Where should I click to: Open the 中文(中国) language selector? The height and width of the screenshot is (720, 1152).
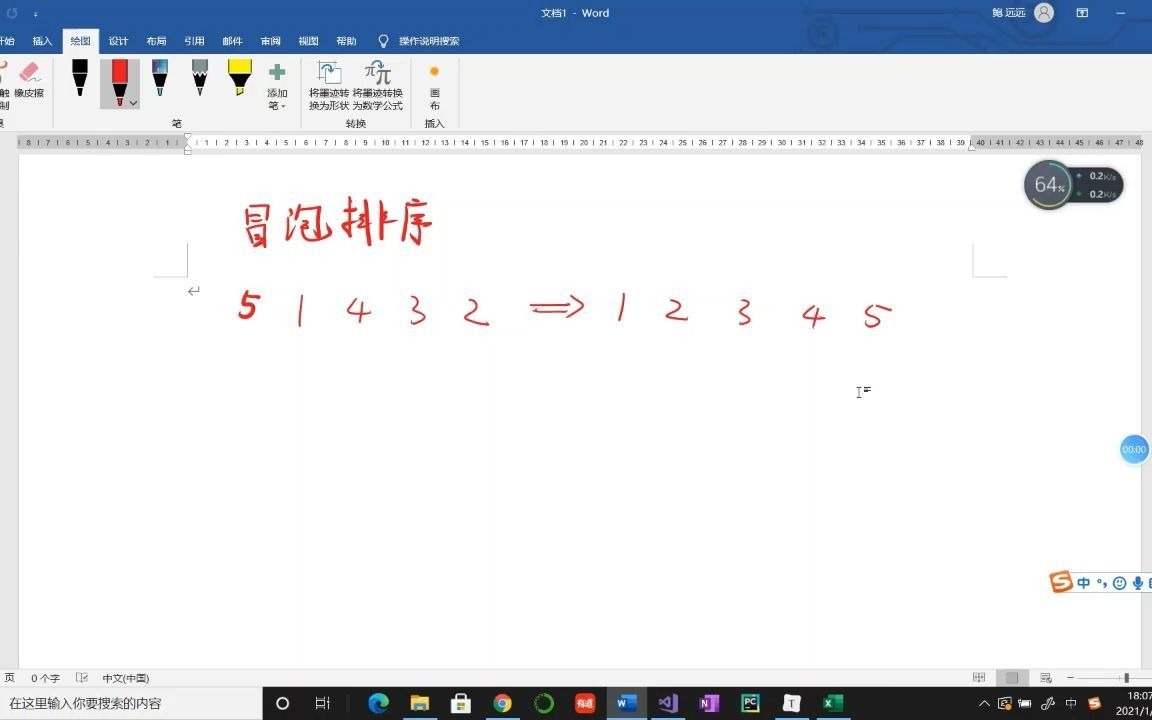pyautogui.click(x=124, y=678)
